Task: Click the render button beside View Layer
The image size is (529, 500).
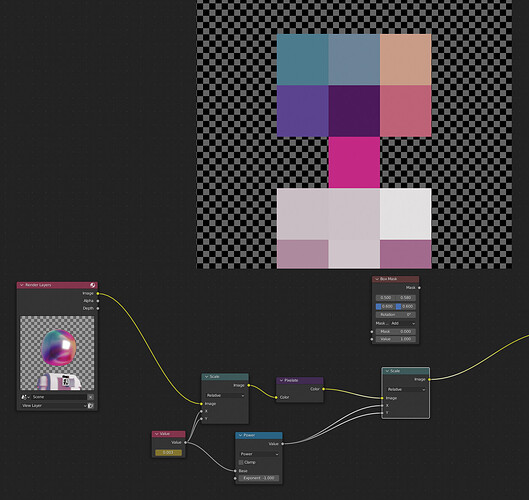Action: pyautogui.click(x=90, y=406)
